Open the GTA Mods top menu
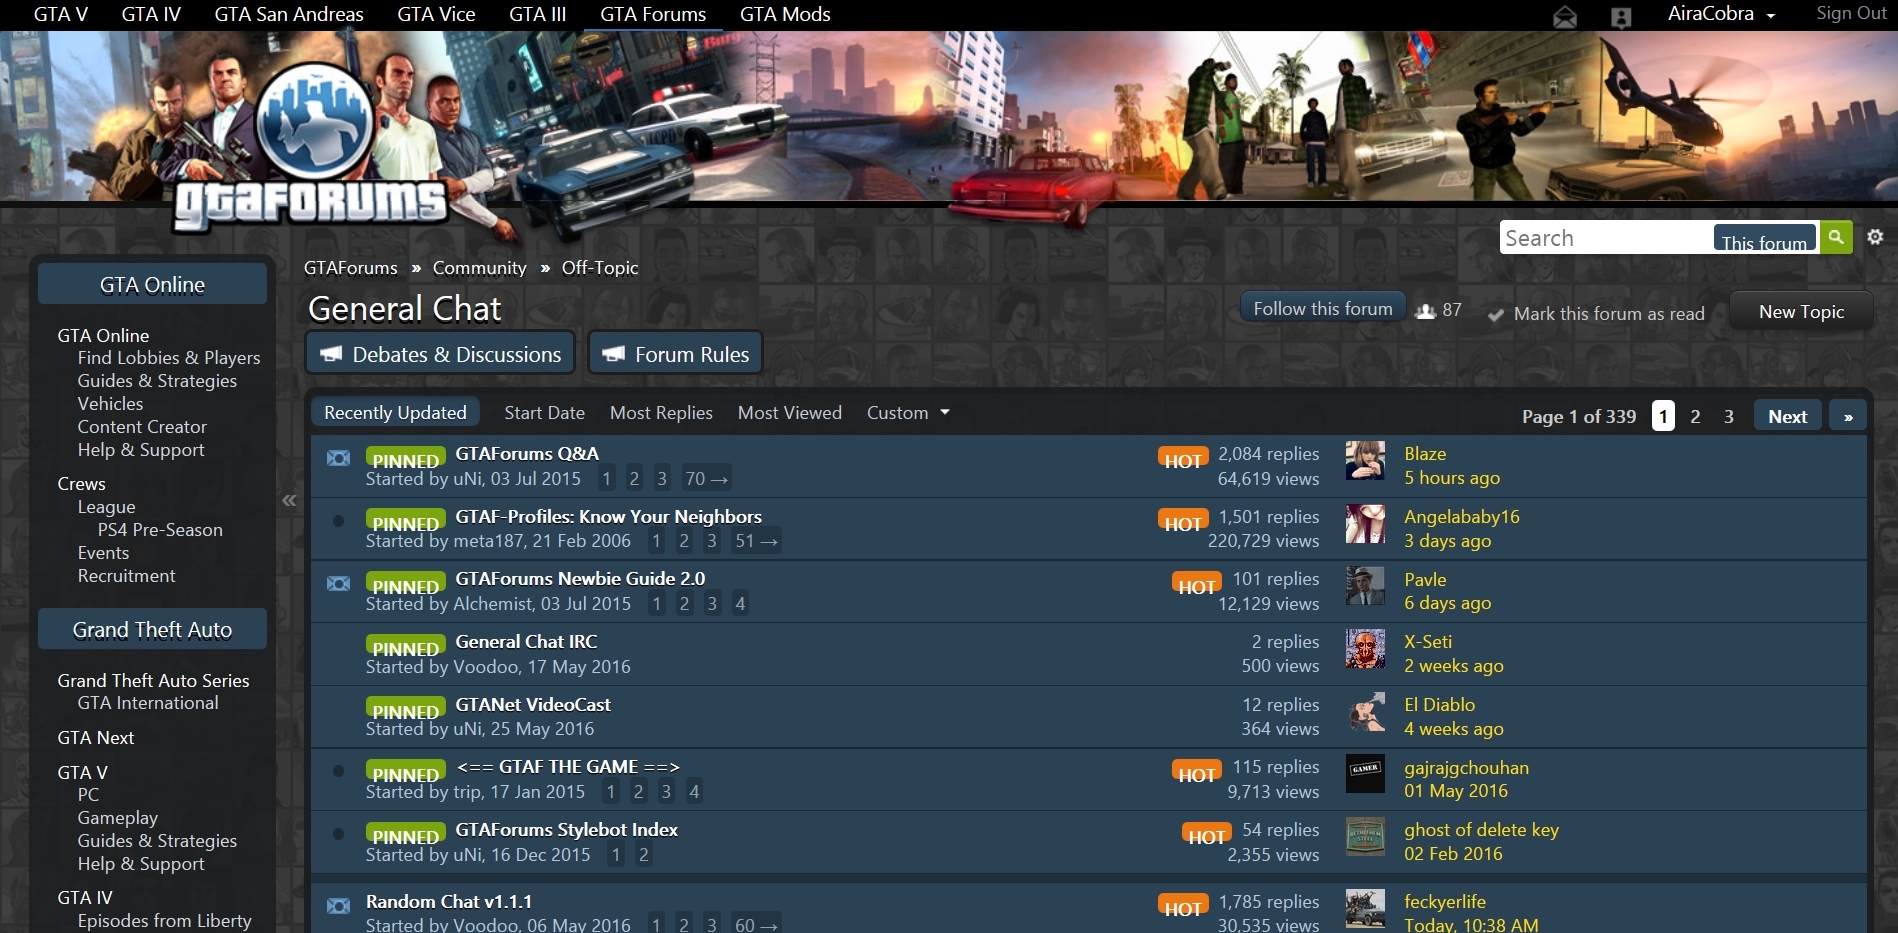Viewport: 1898px width, 933px height. tap(785, 14)
